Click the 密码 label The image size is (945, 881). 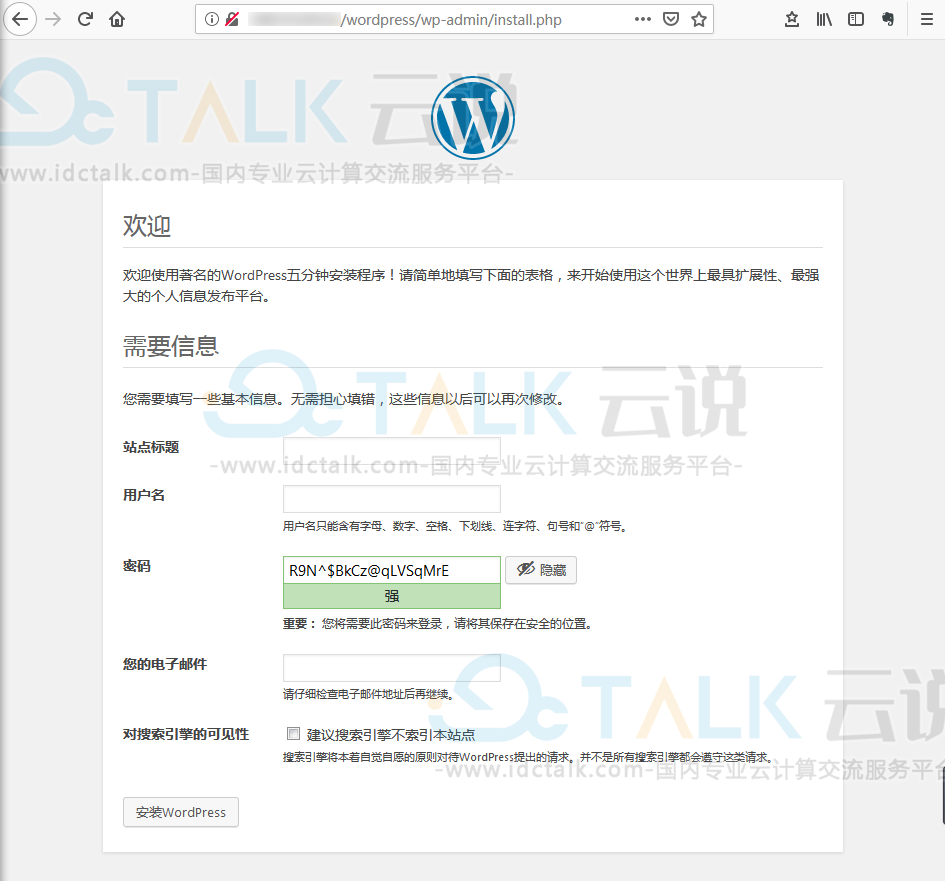(x=137, y=566)
